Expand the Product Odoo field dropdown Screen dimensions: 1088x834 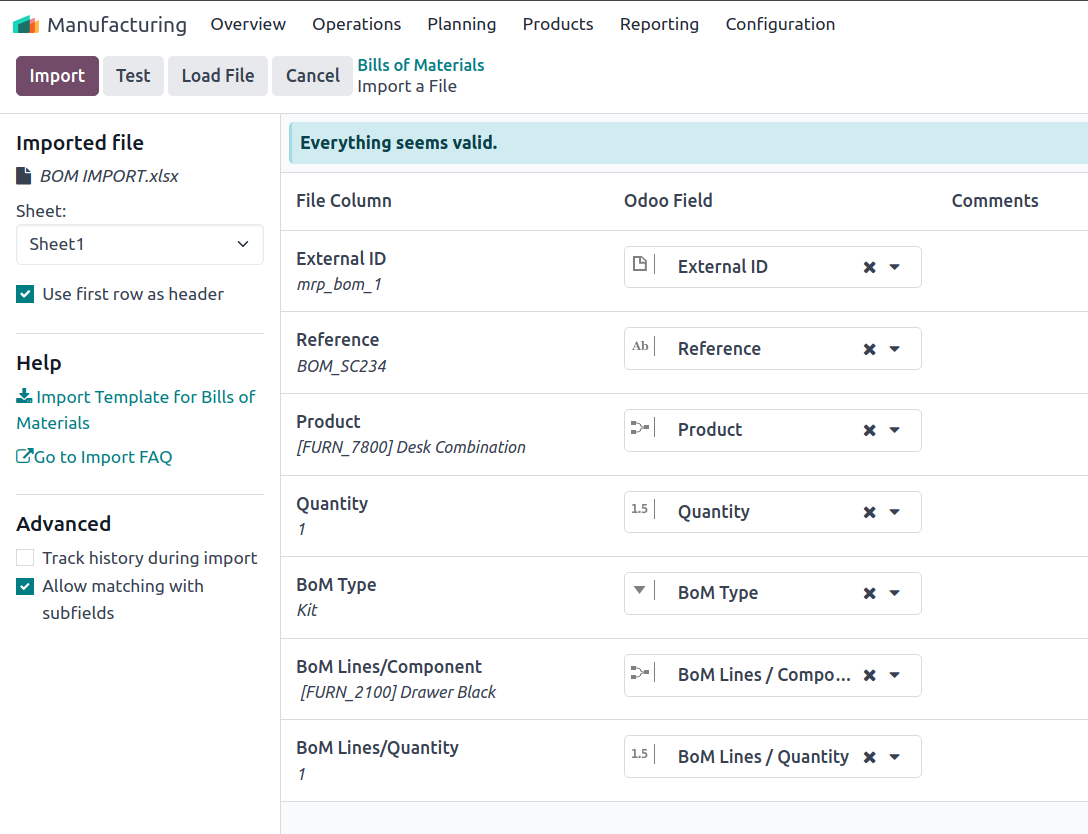coord(894,430)
